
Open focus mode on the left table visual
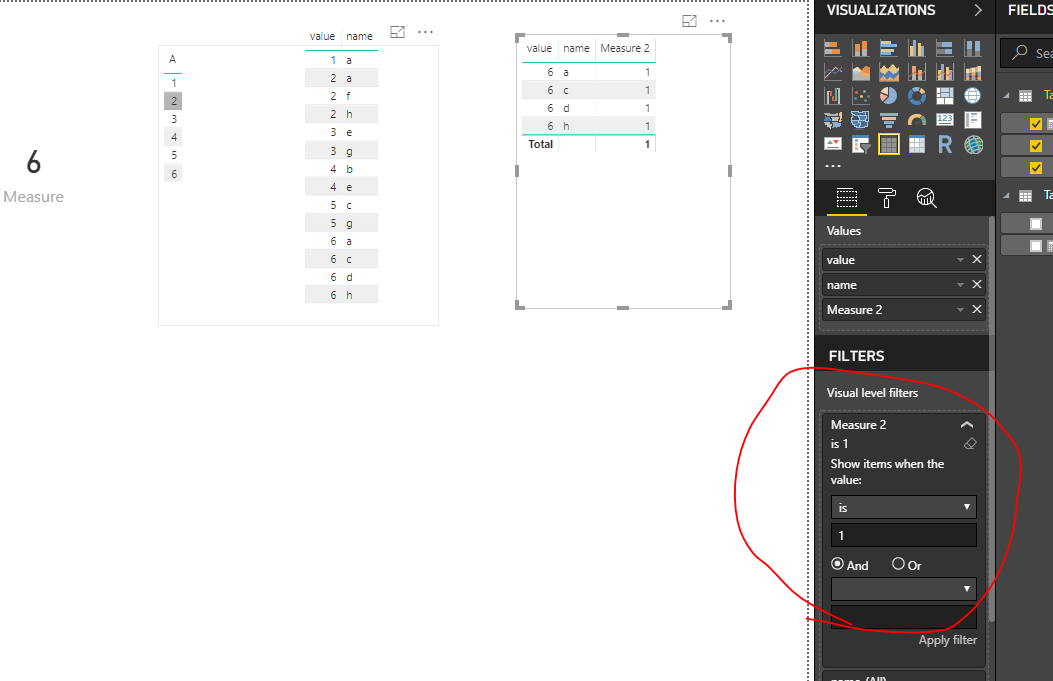[398, 32]
